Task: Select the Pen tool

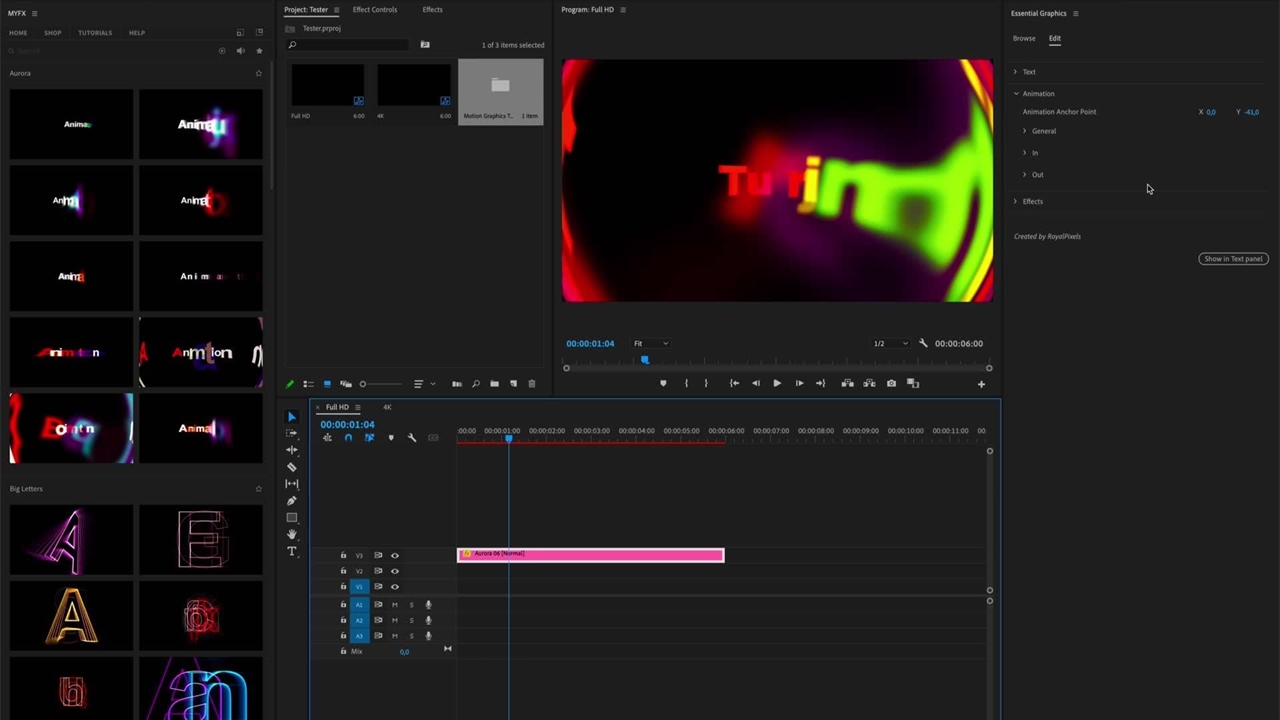Action: click(292, 501)
